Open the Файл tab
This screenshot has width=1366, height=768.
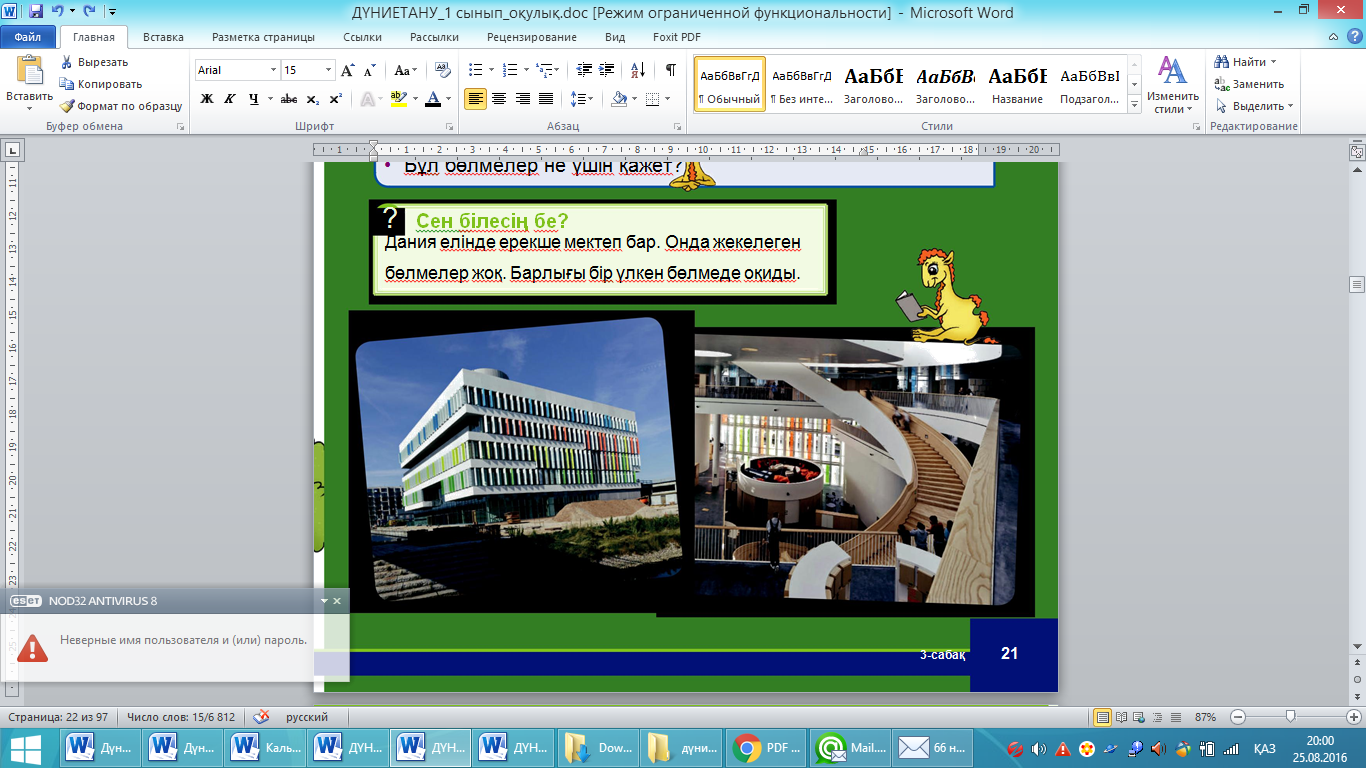point(27,37)
